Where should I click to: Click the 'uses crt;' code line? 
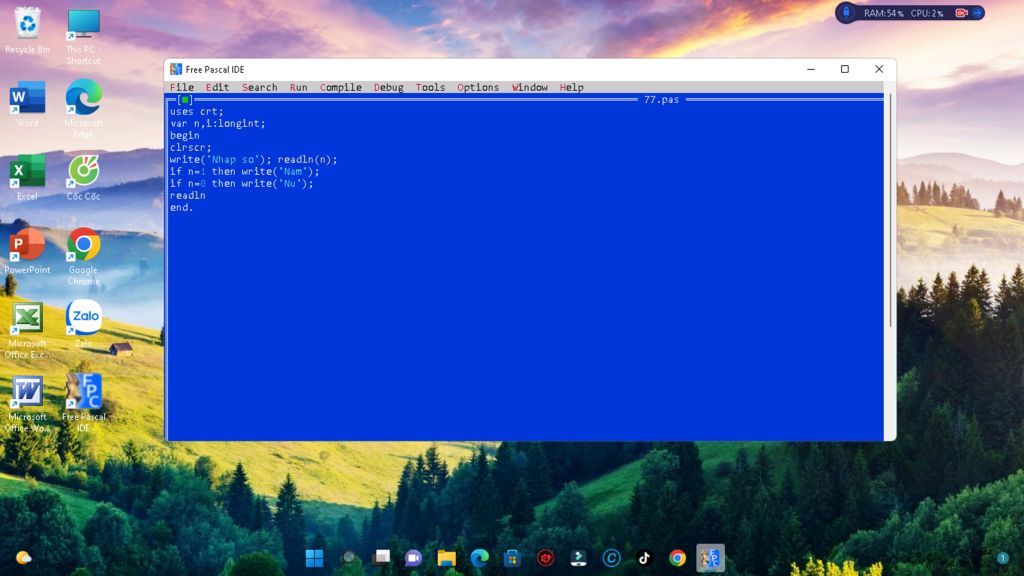click(197, 112)
